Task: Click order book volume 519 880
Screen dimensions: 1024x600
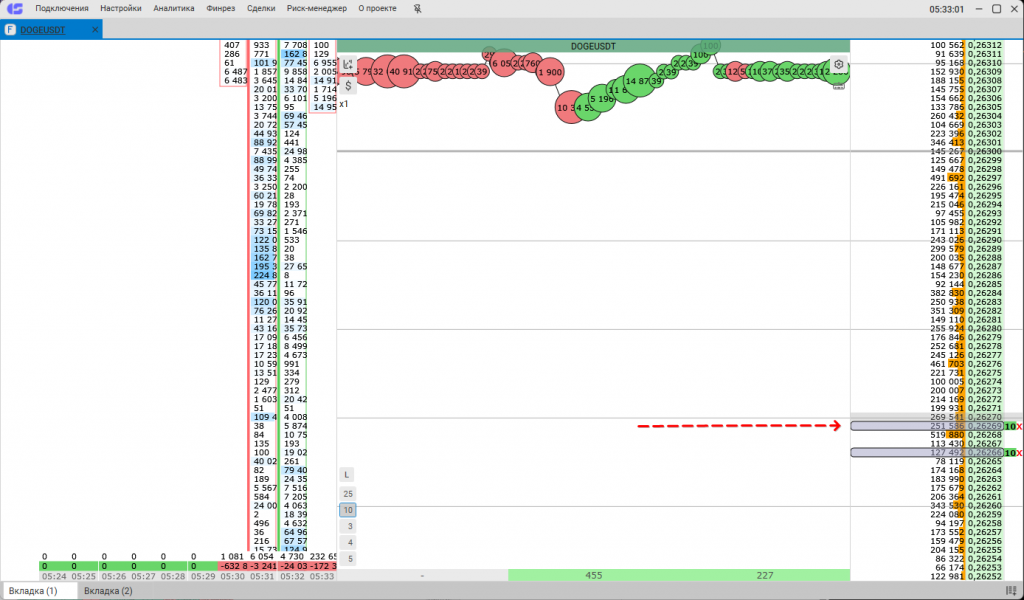Action: 947,435
